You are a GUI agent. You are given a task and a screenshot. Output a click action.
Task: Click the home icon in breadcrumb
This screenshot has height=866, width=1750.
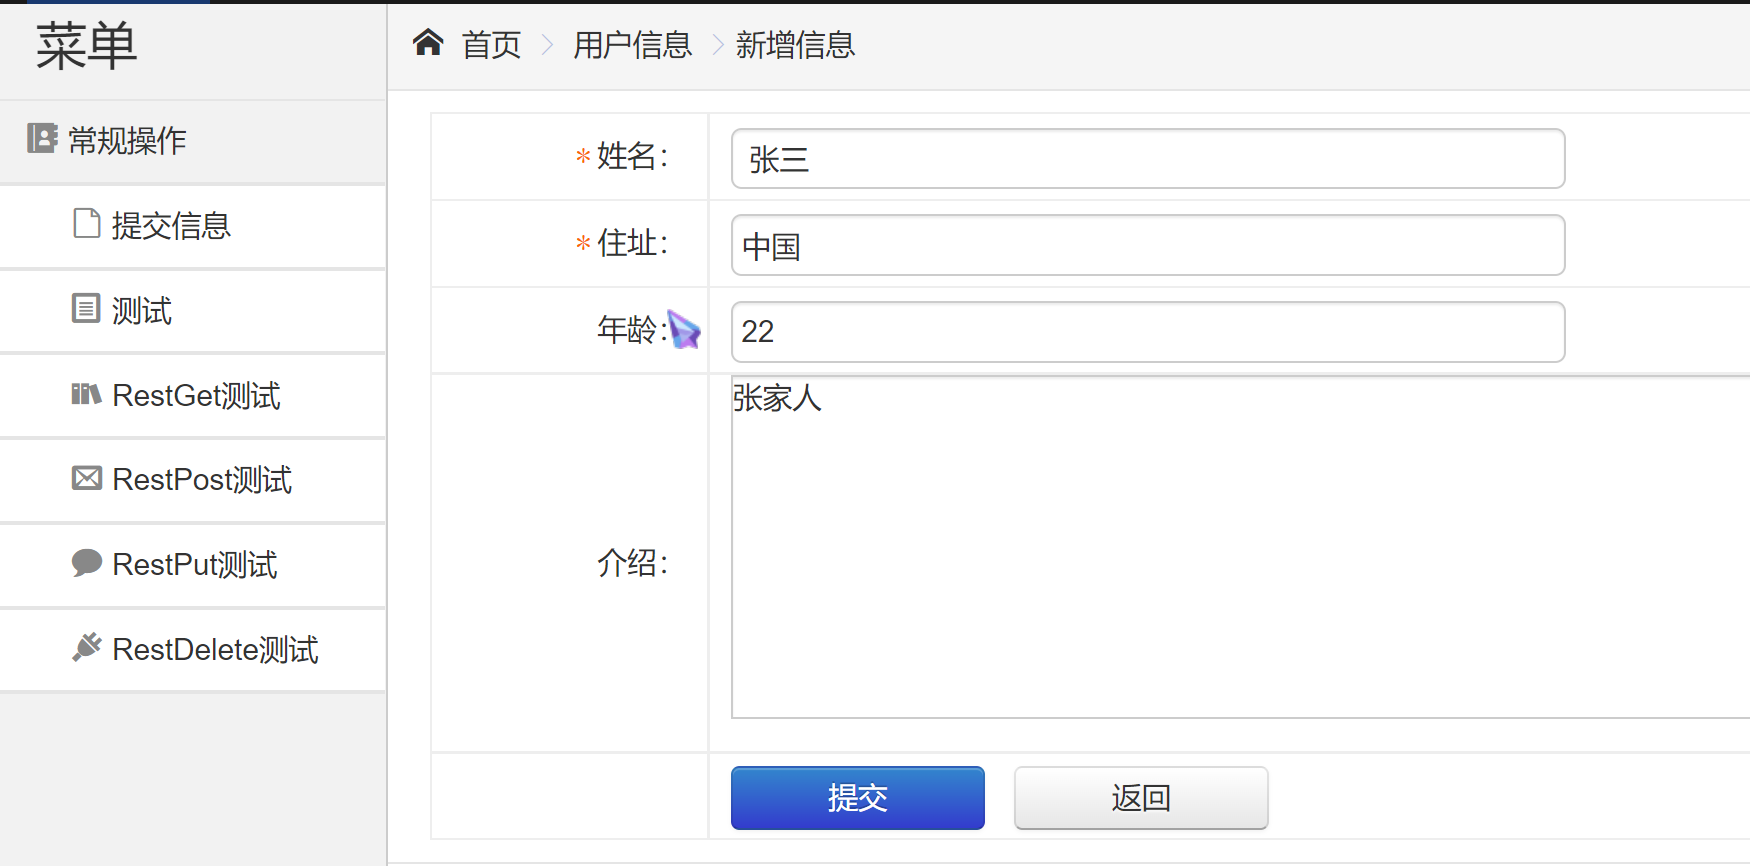pos(428,42)
